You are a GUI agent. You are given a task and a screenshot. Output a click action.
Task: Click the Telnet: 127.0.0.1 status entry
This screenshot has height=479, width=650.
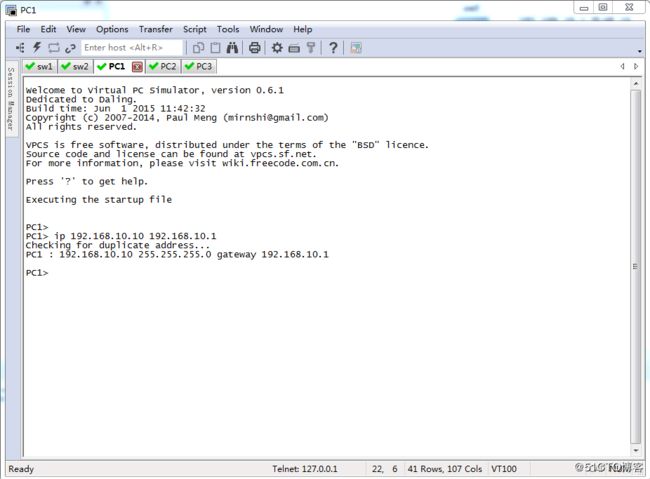[305, 469]
